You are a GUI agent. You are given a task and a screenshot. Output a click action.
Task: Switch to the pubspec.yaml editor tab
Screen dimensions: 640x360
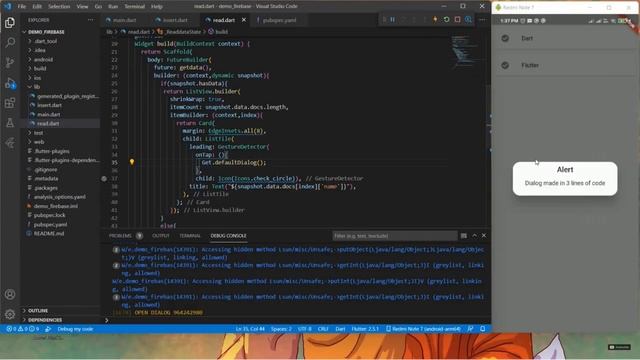279,20
